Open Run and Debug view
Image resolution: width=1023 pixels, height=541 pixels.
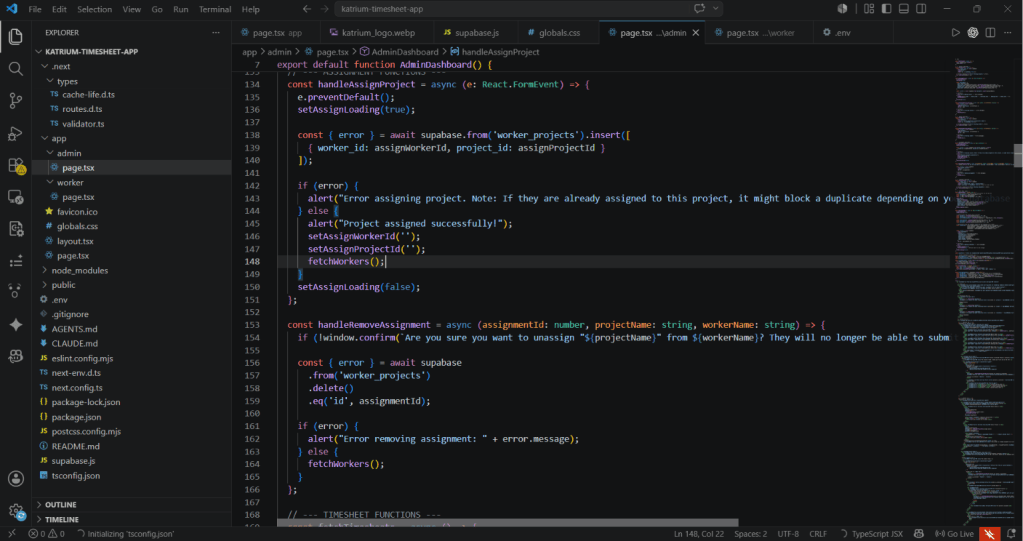click(x=16, y=133)
